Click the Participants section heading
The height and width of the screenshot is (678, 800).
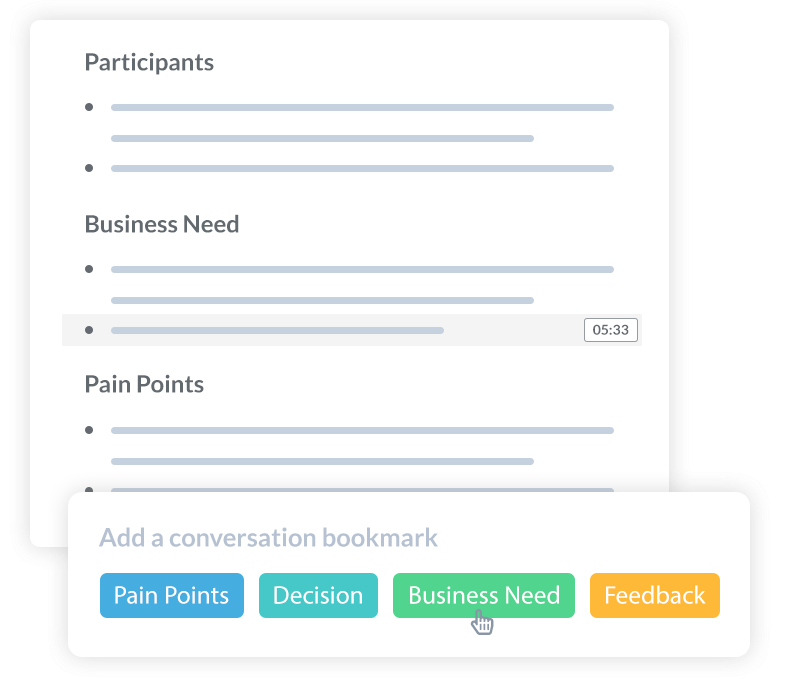click(149, 63)
